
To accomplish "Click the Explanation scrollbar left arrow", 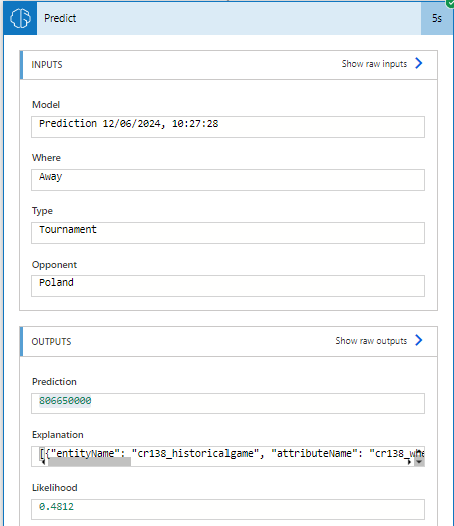I will coord(44,462).
